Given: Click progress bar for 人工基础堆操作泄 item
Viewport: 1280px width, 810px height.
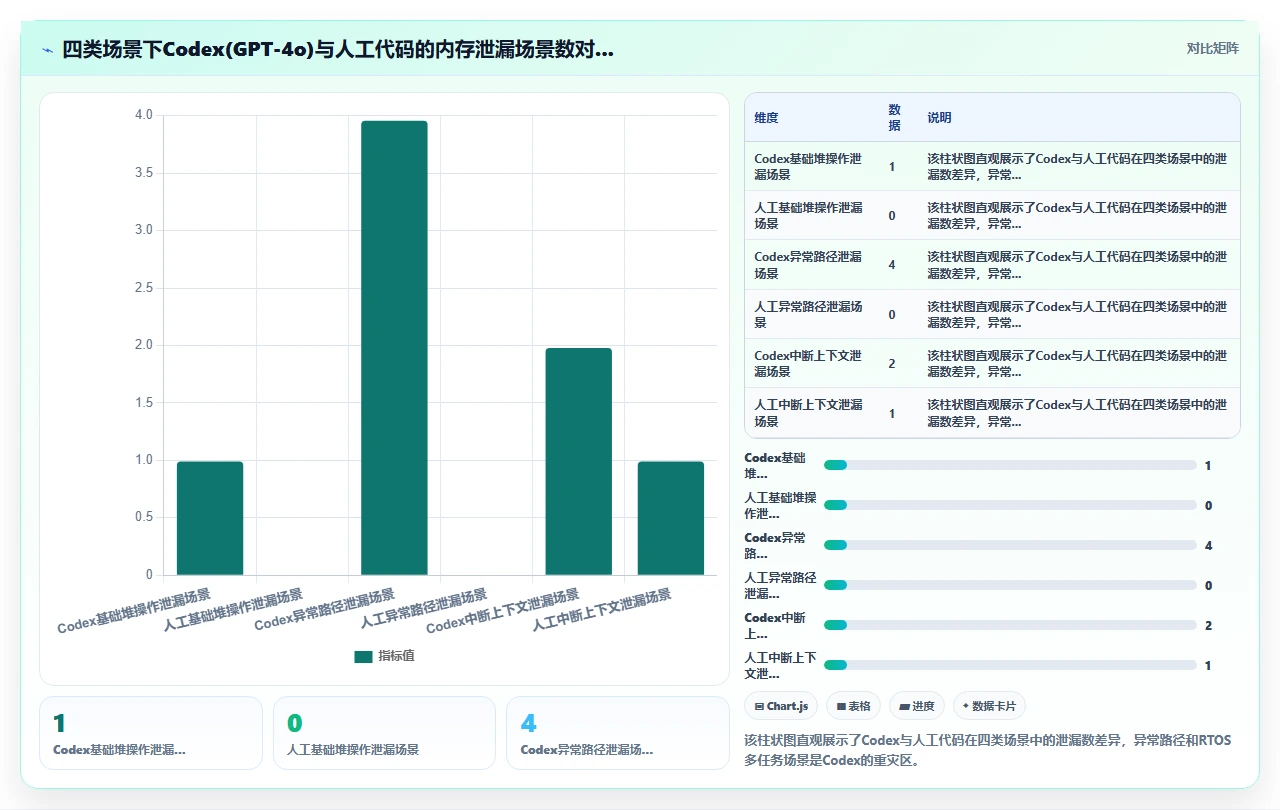Looking at the screenshot, I should coord(1010,505).
